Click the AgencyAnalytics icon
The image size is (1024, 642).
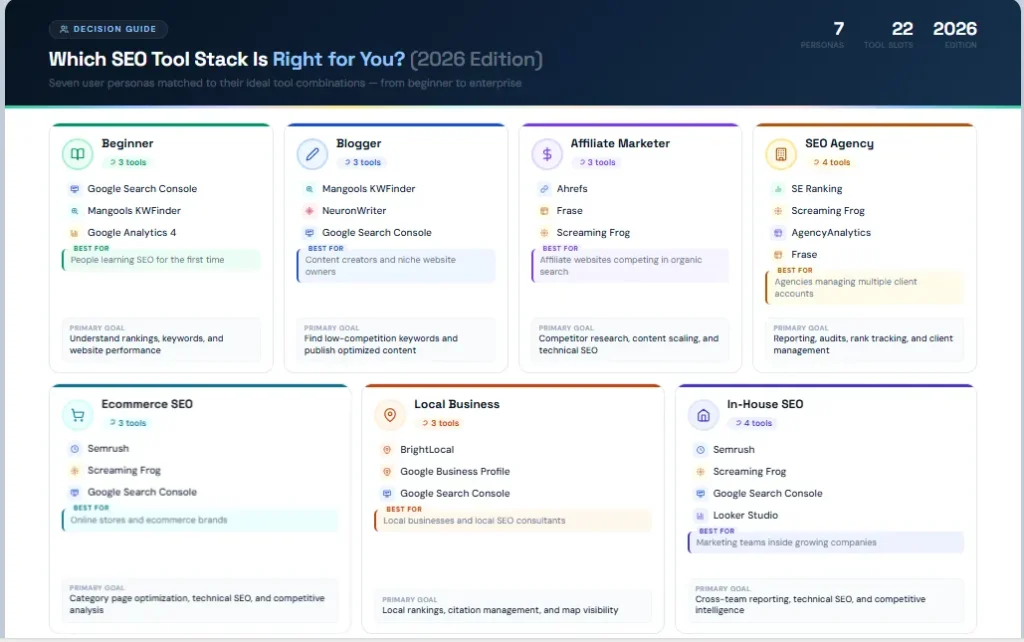pyautogui.click(x=778, y=233)
